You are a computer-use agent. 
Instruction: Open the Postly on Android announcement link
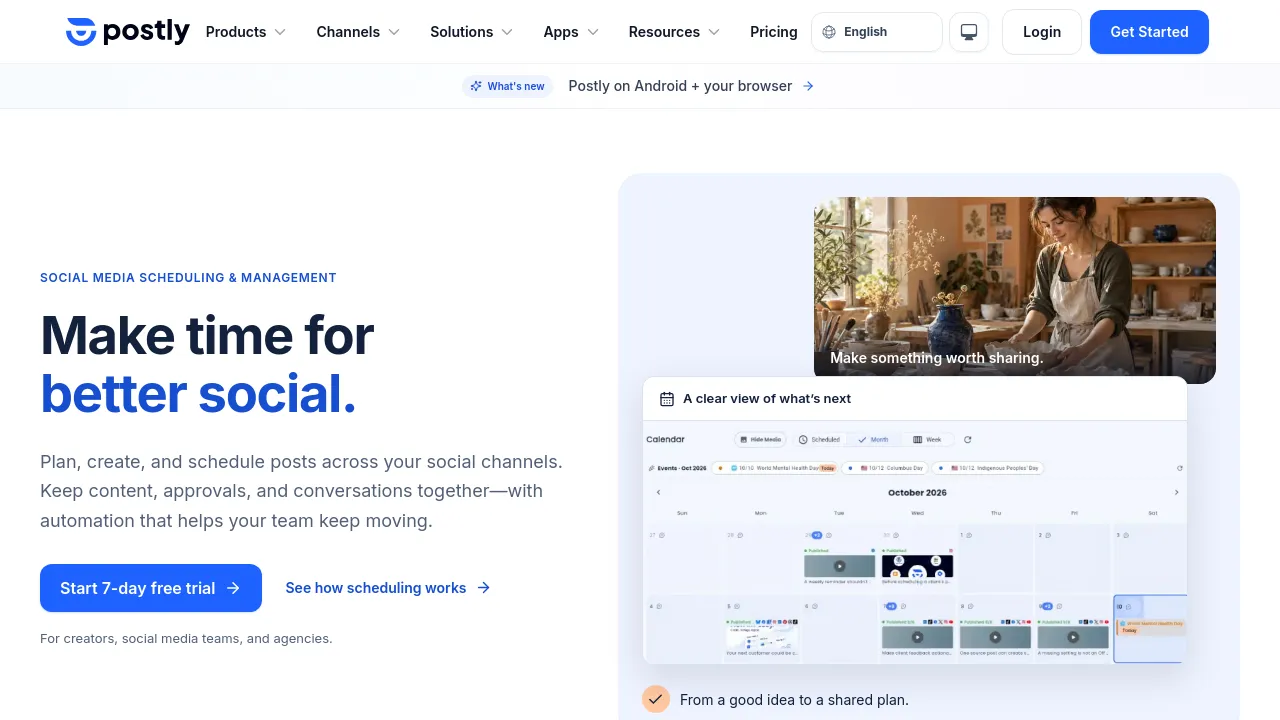[x=691, y=86]
